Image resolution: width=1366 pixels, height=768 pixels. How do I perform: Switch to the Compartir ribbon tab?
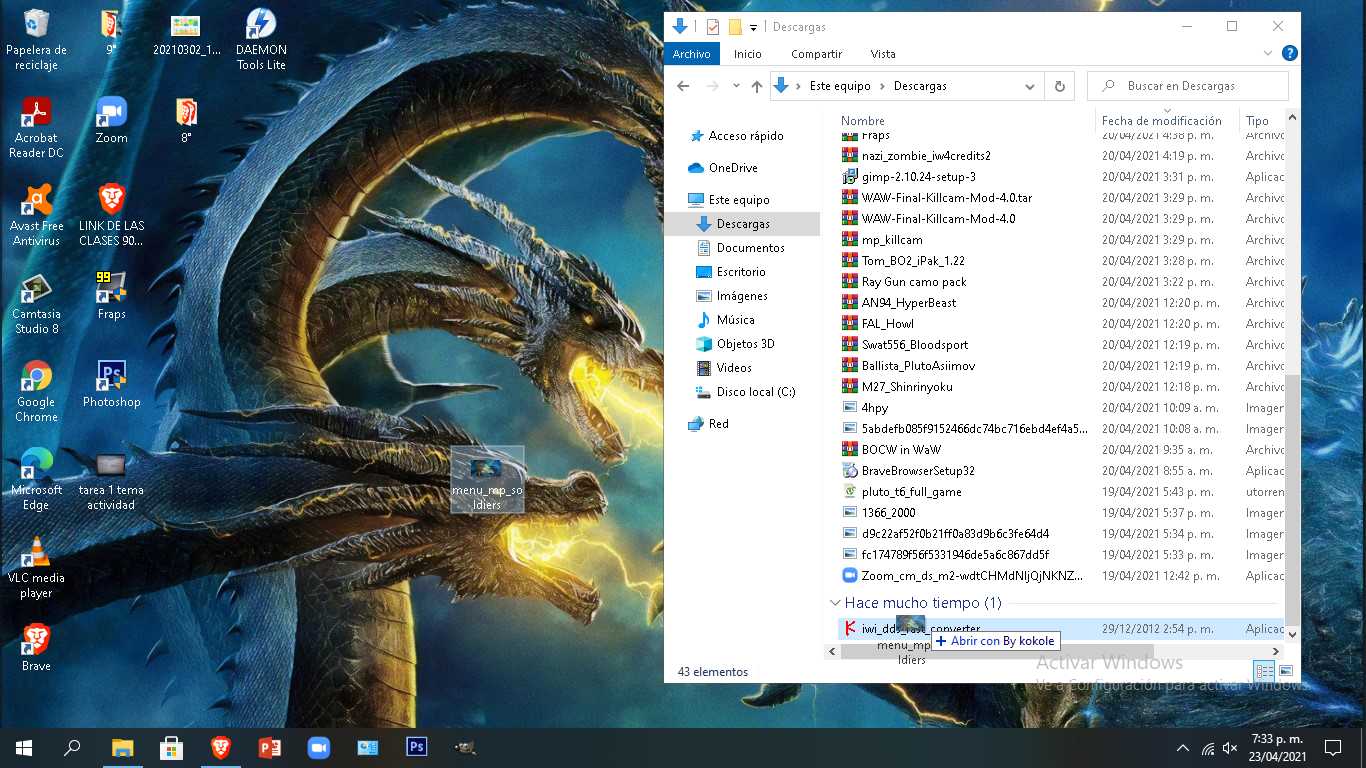[816, 54]
